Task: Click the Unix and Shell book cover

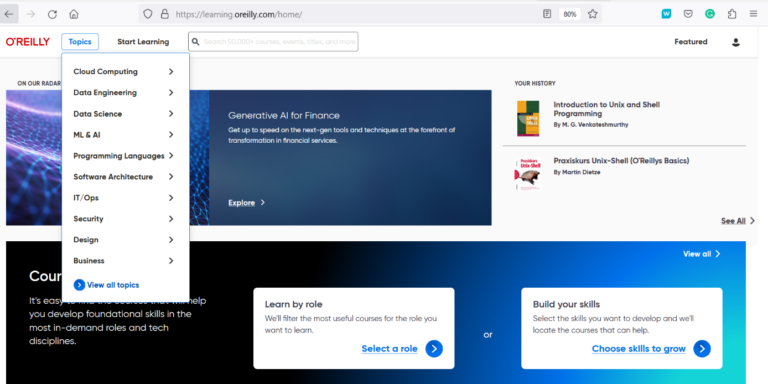Action: 528,119
